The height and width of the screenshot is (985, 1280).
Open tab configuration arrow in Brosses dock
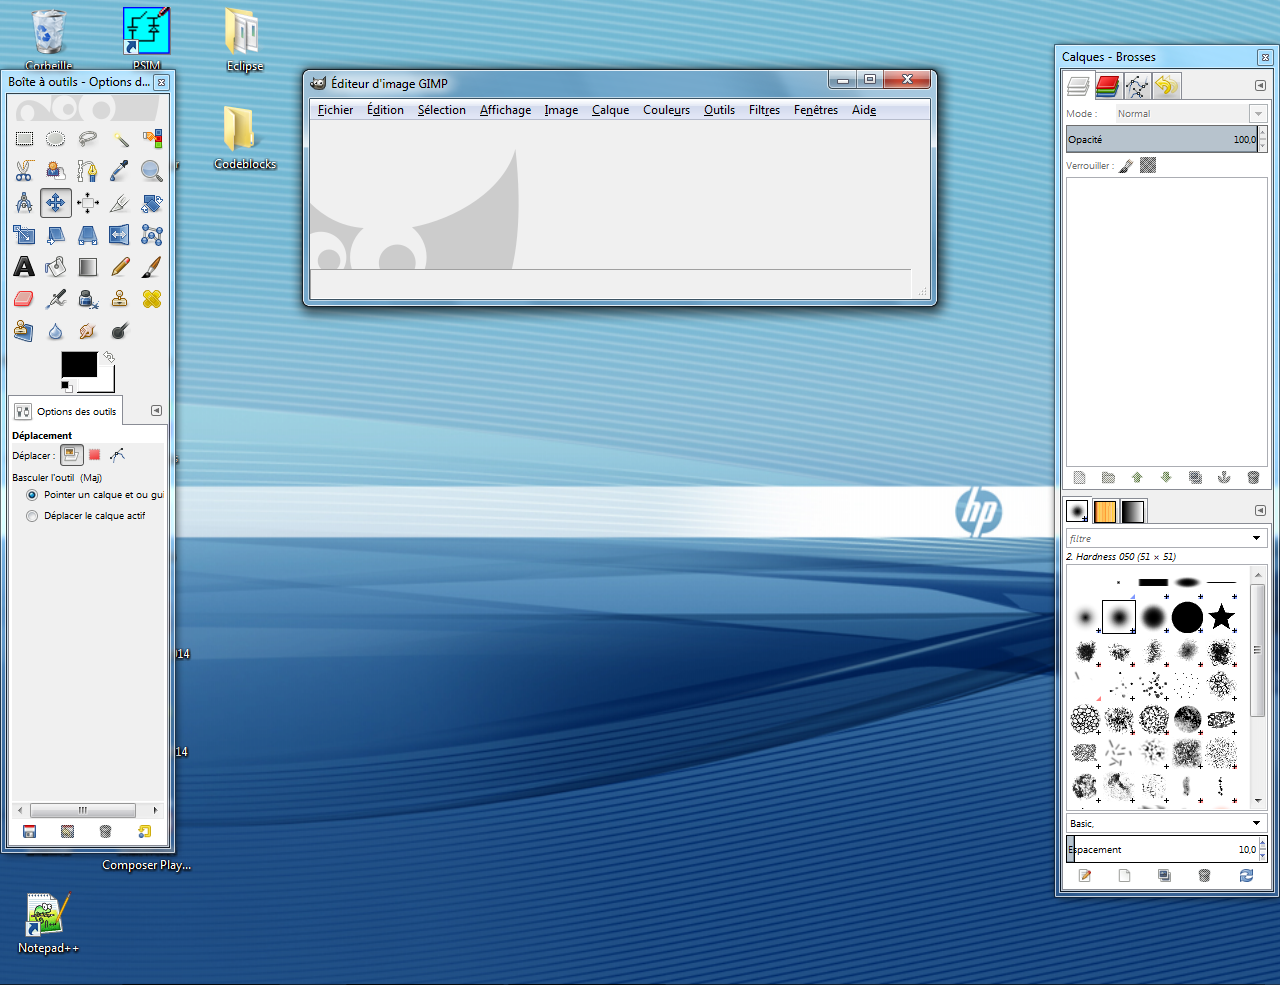click(x=1260, y=511)
